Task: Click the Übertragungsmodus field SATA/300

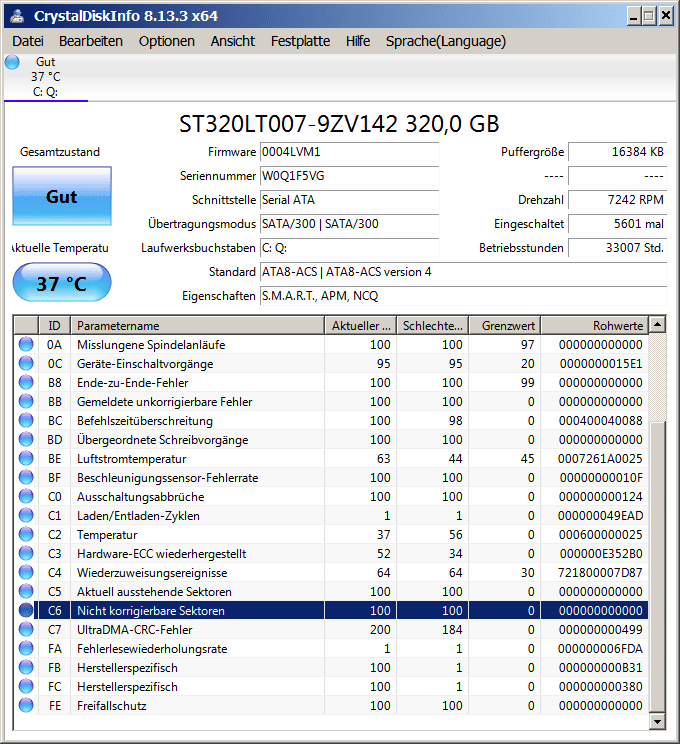Action: coord(349,224)
